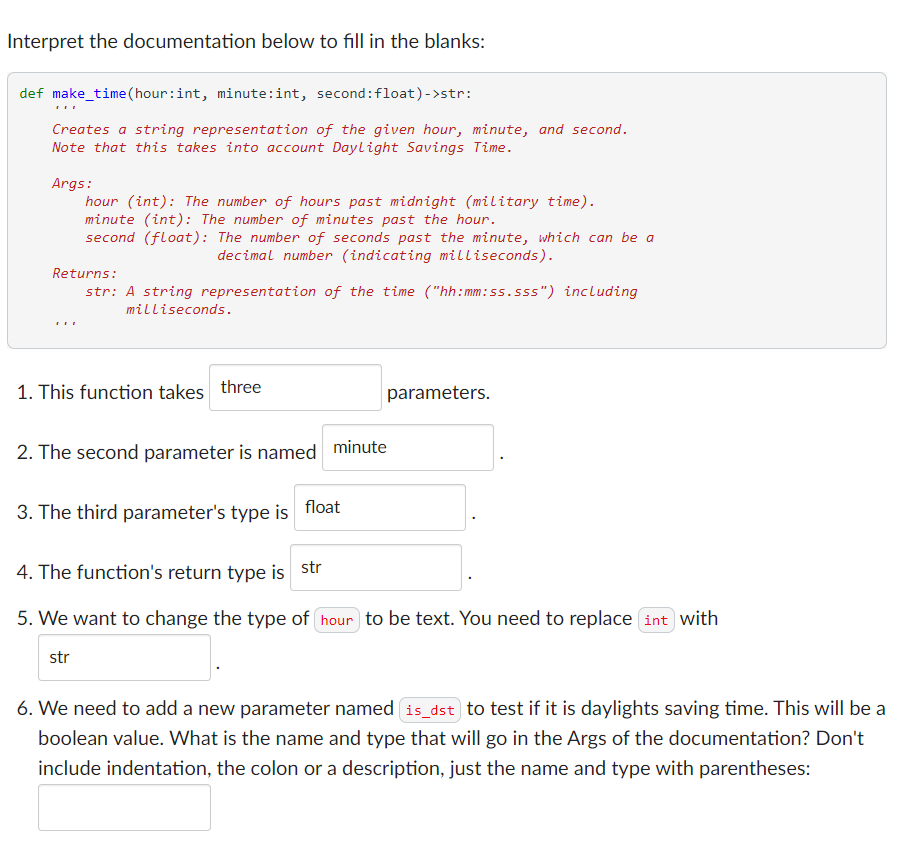Select the highlighted "int" code token
Screen dimensions: 909x853
656,620
